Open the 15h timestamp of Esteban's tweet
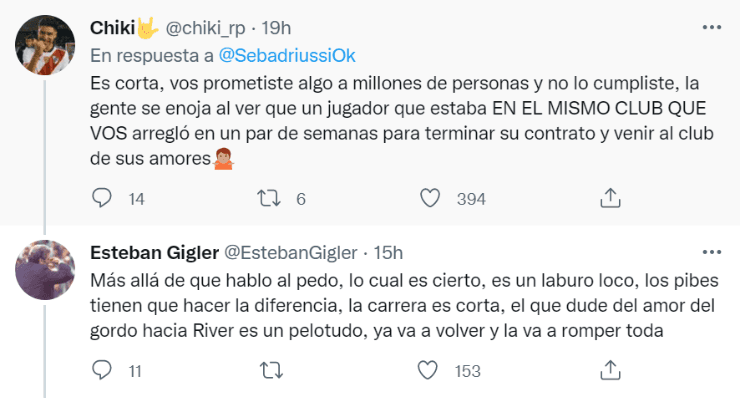 tap(386, 253)
